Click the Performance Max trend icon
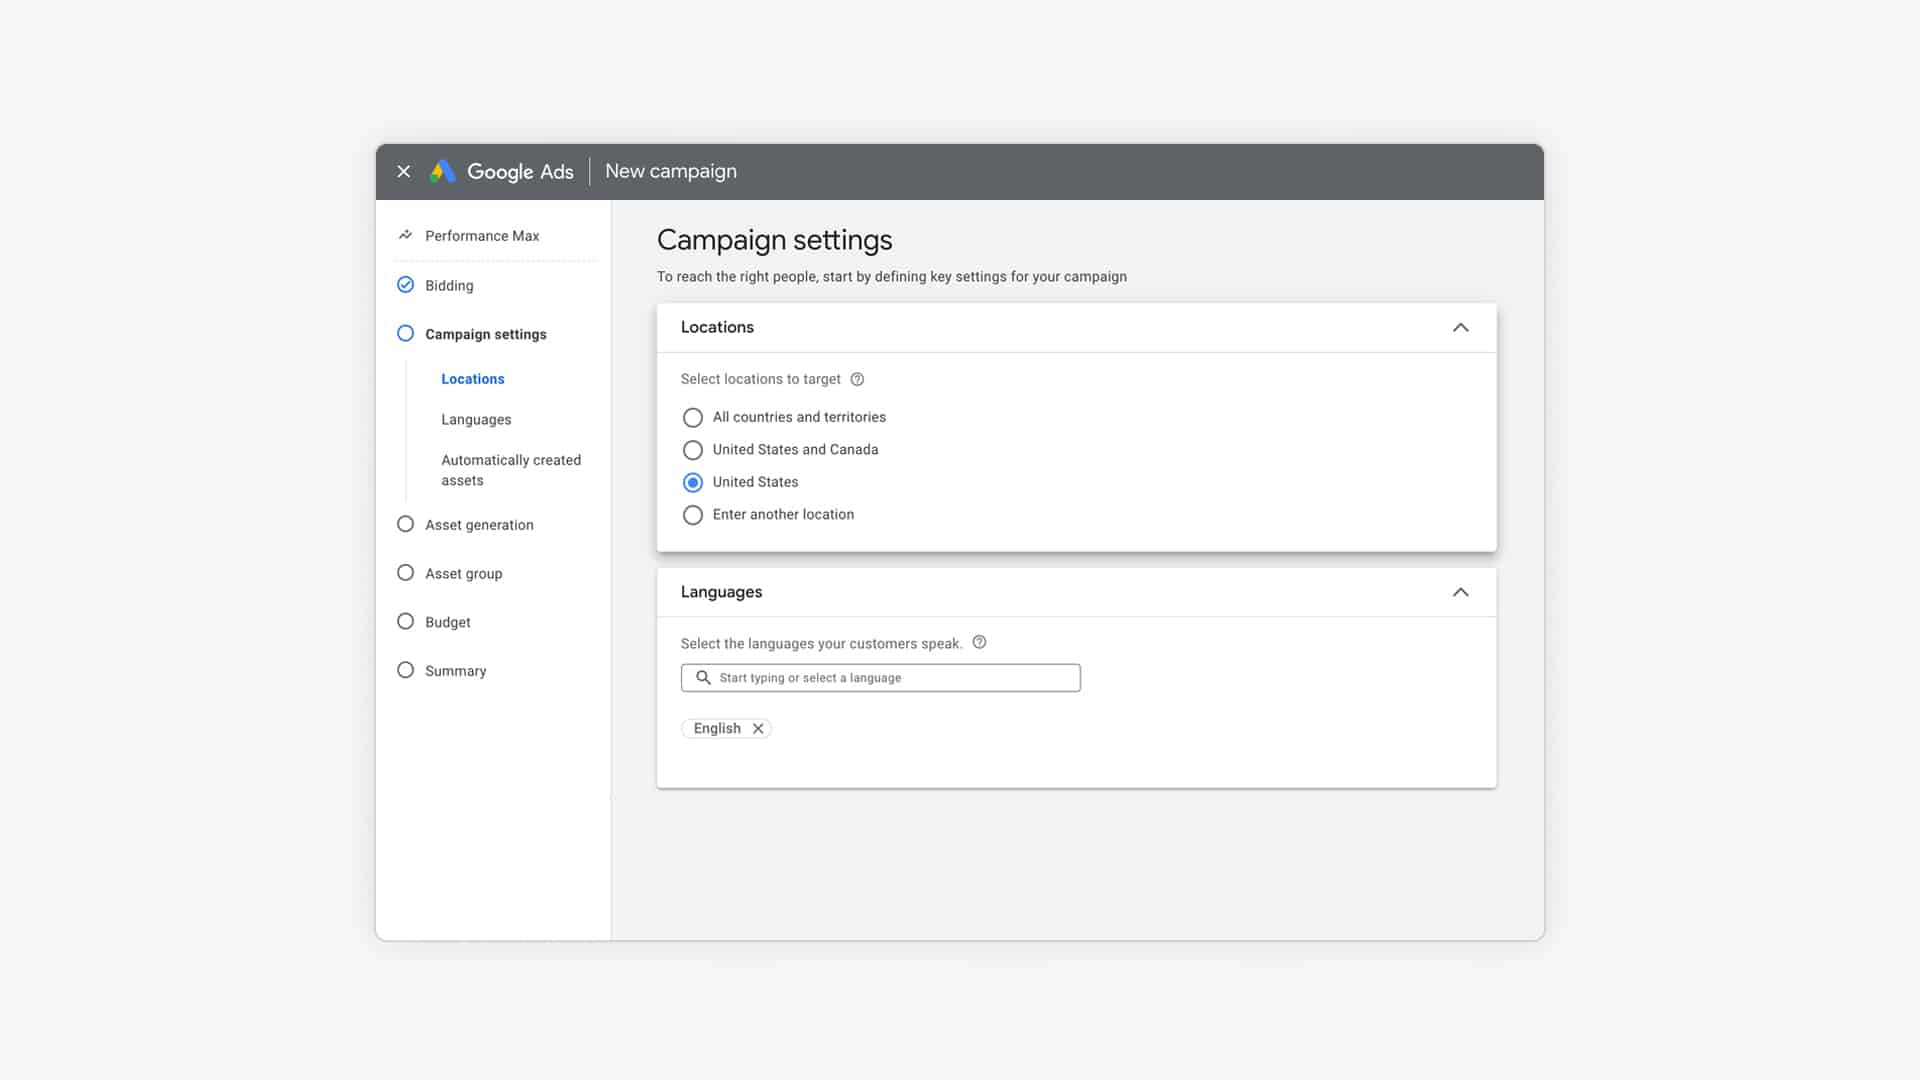 (405, 235)
